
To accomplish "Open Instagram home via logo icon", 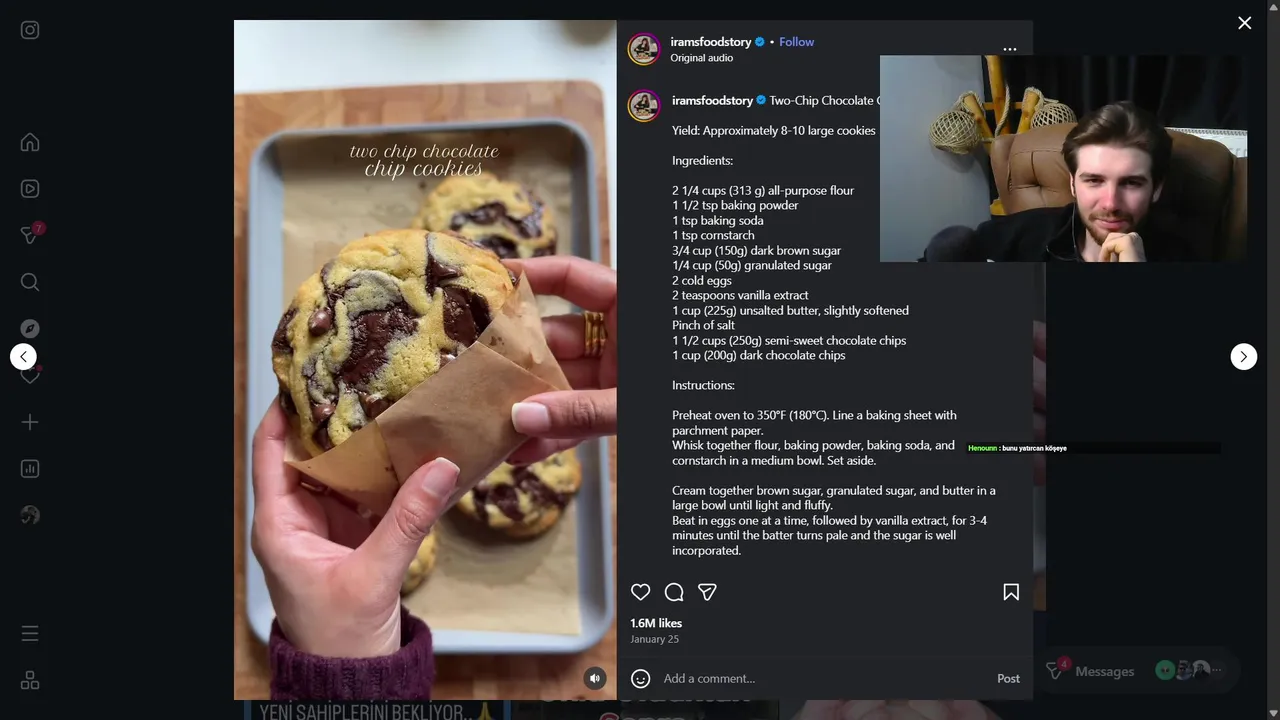I will click(30, 30).
